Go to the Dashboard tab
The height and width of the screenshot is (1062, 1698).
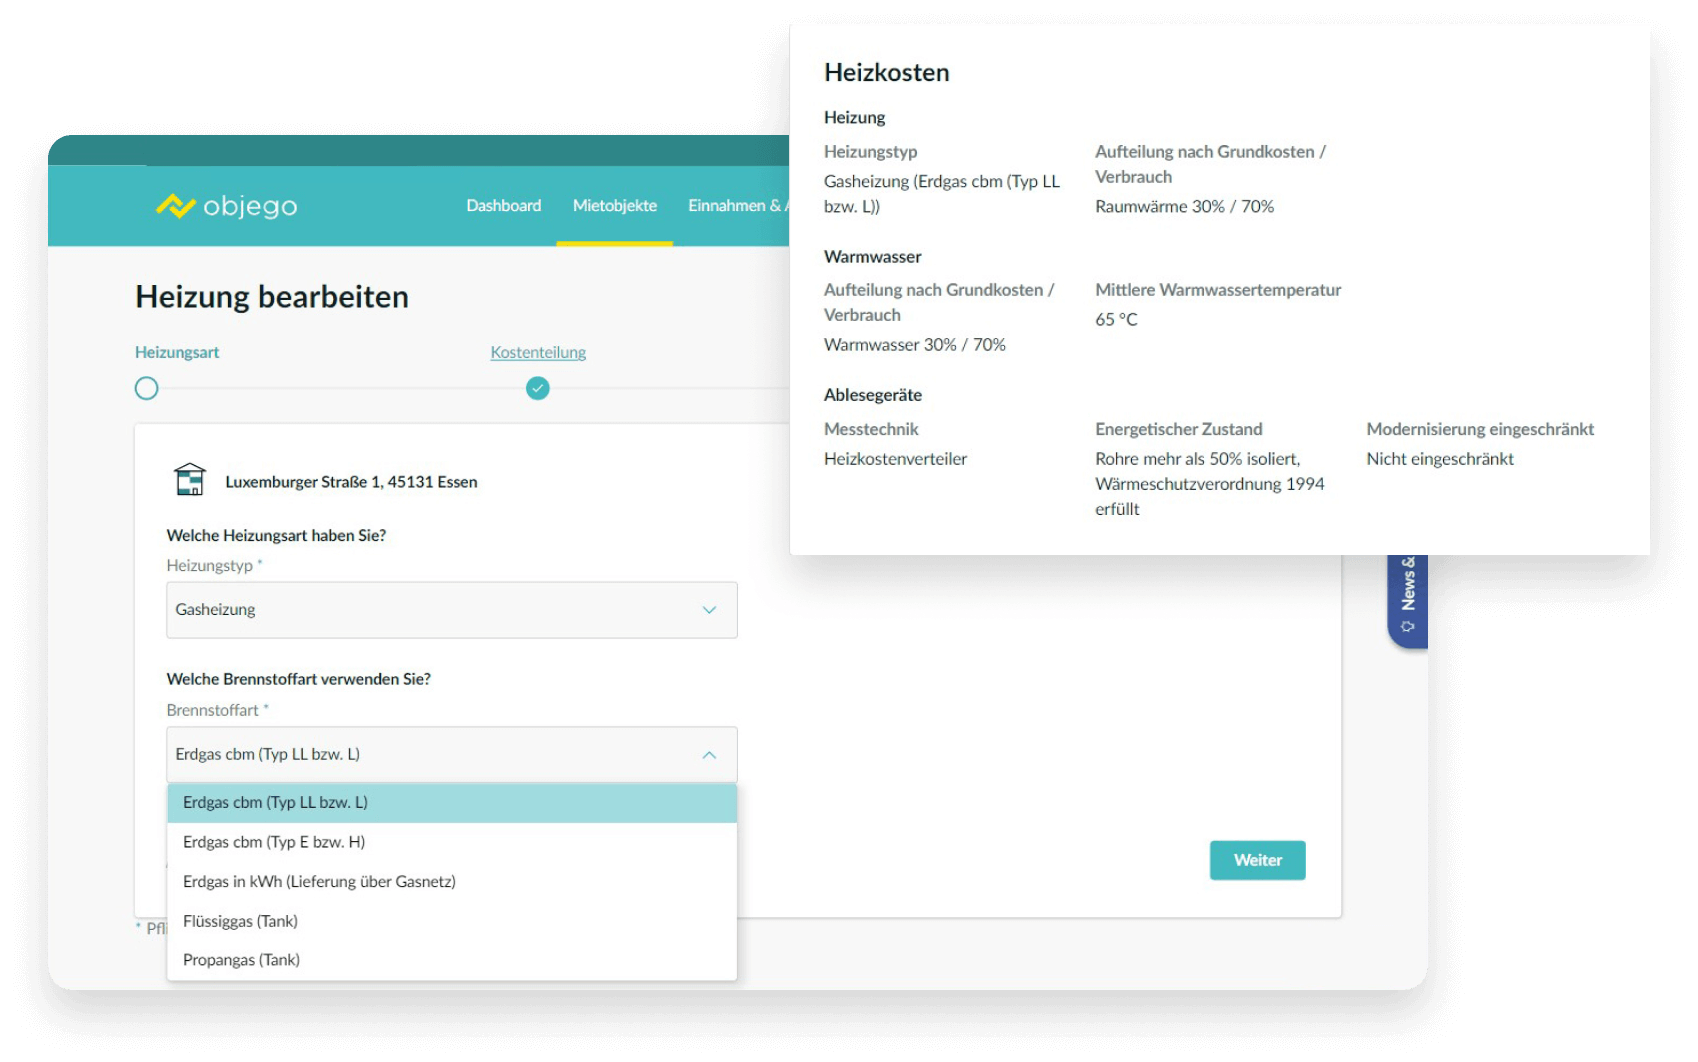503,206
